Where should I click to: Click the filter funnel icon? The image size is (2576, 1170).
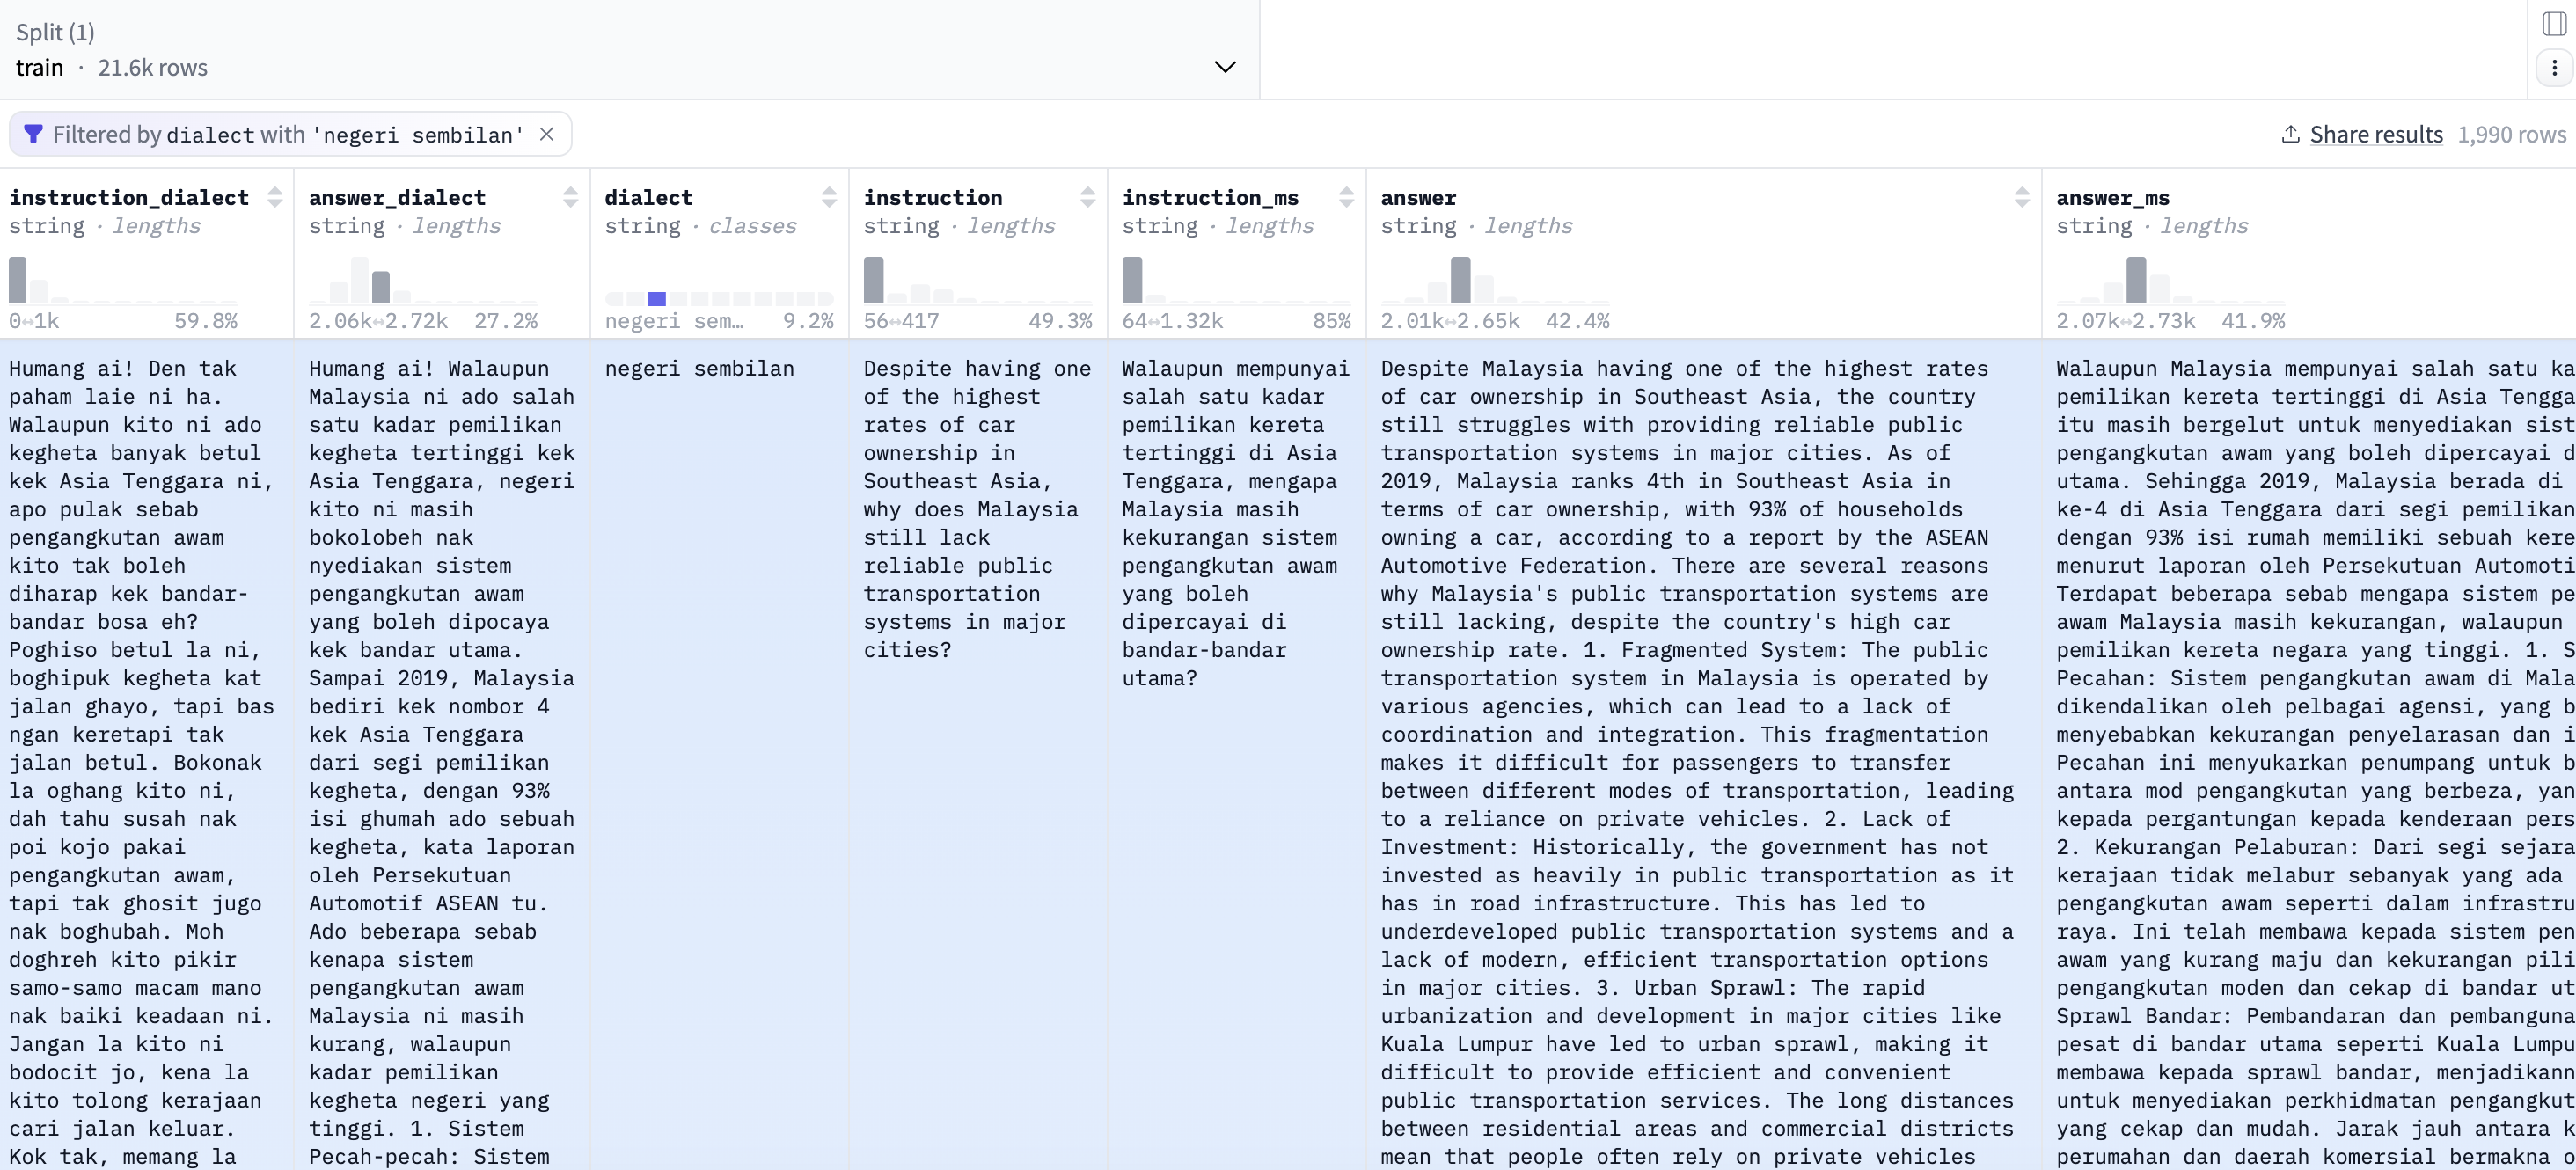click(33, 134)
